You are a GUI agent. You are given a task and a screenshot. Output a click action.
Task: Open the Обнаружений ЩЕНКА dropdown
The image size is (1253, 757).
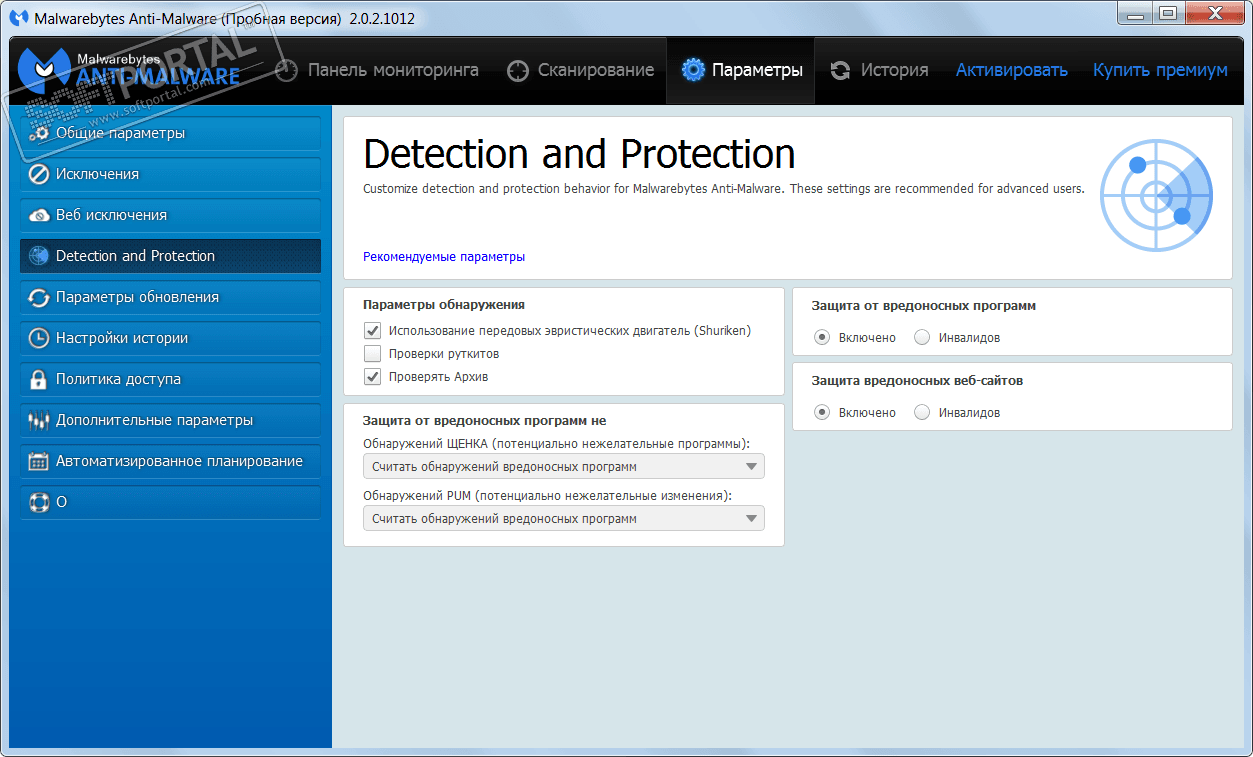click(563, 466)
